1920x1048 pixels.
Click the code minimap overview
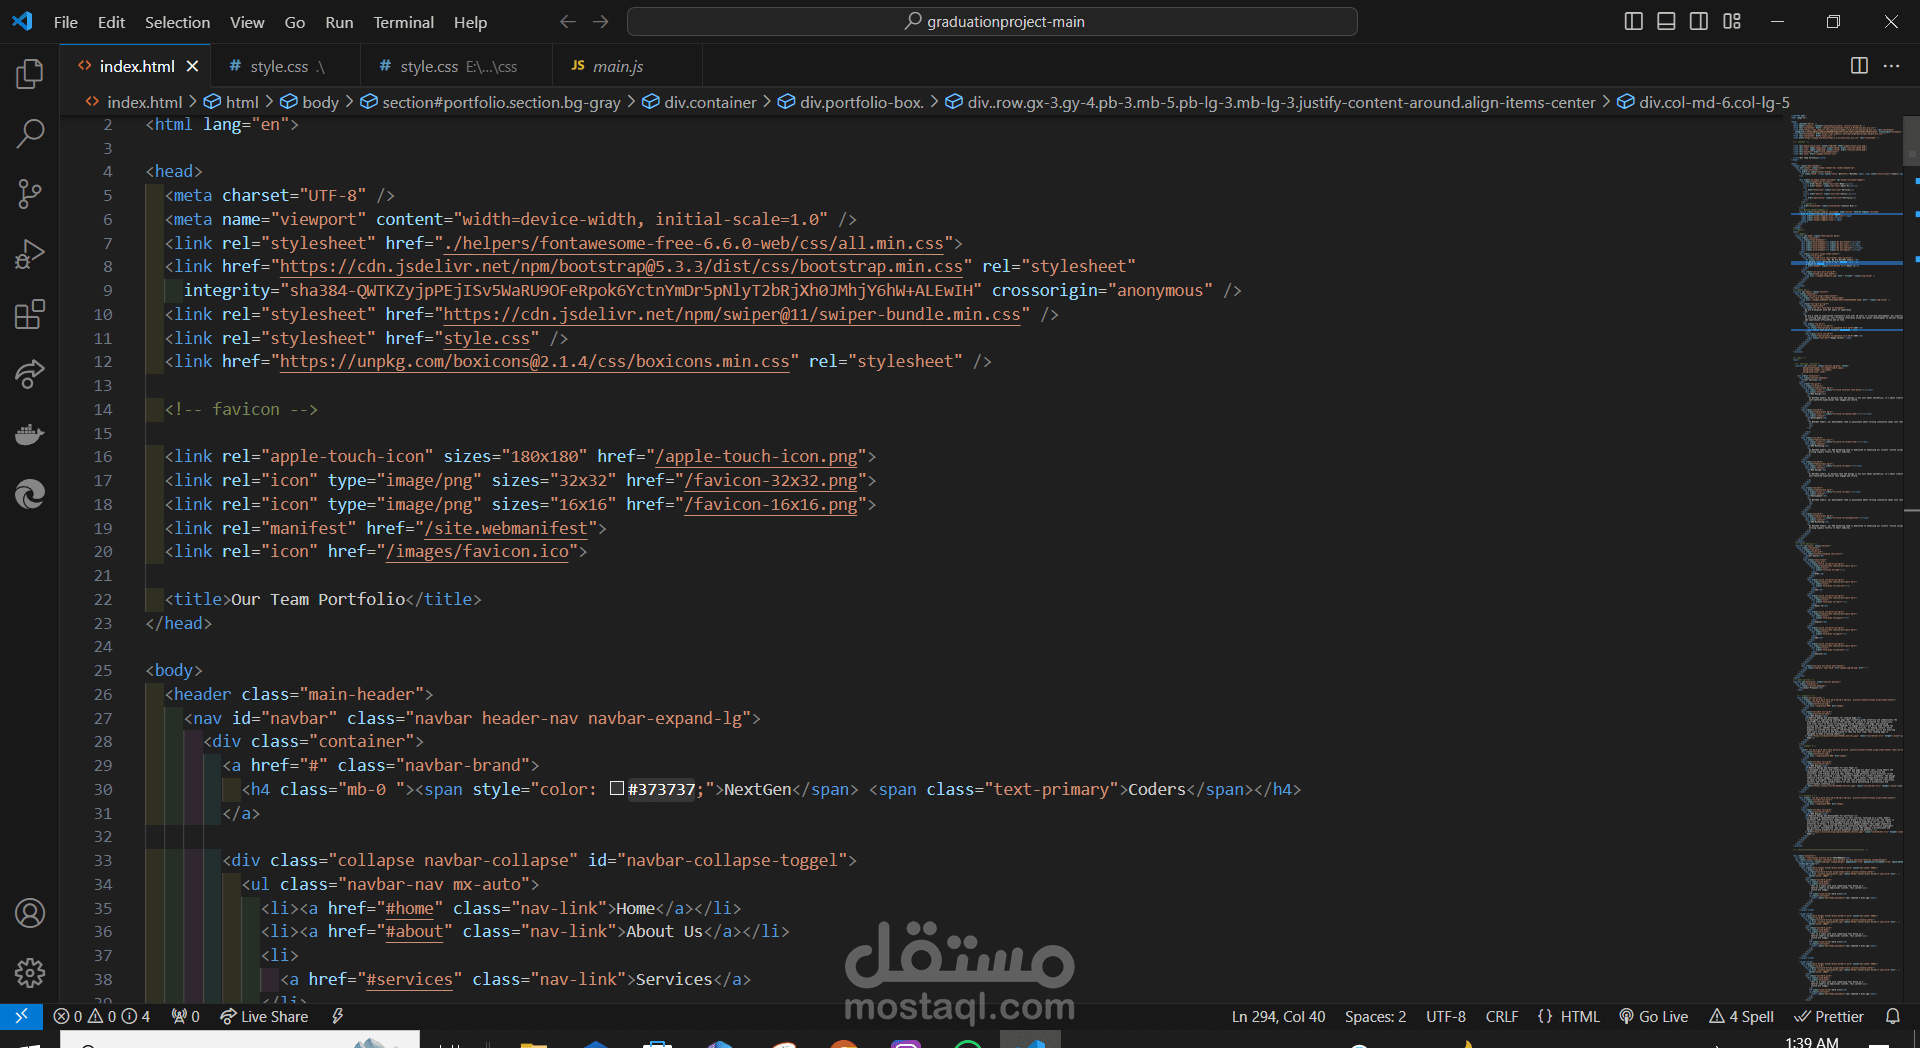click(1847, 558)
